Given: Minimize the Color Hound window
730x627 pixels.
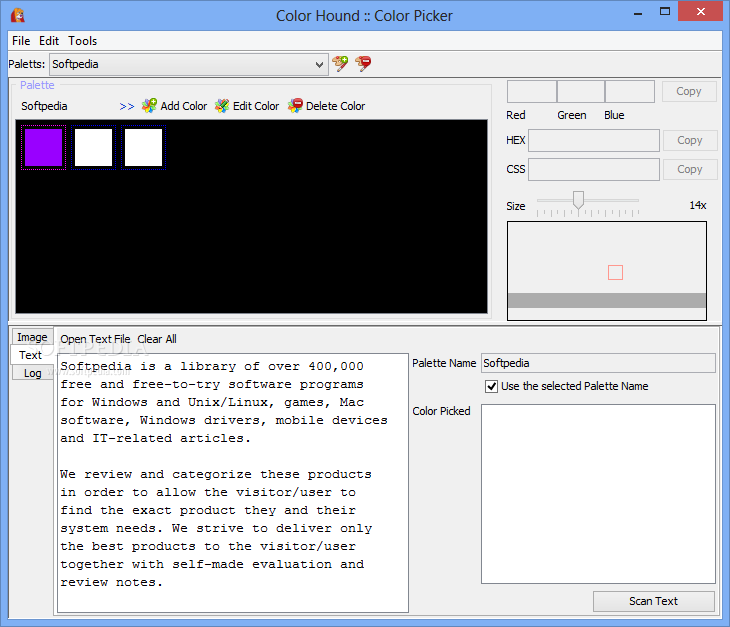Looking at the screenshot, I should (x=638, y=13).
